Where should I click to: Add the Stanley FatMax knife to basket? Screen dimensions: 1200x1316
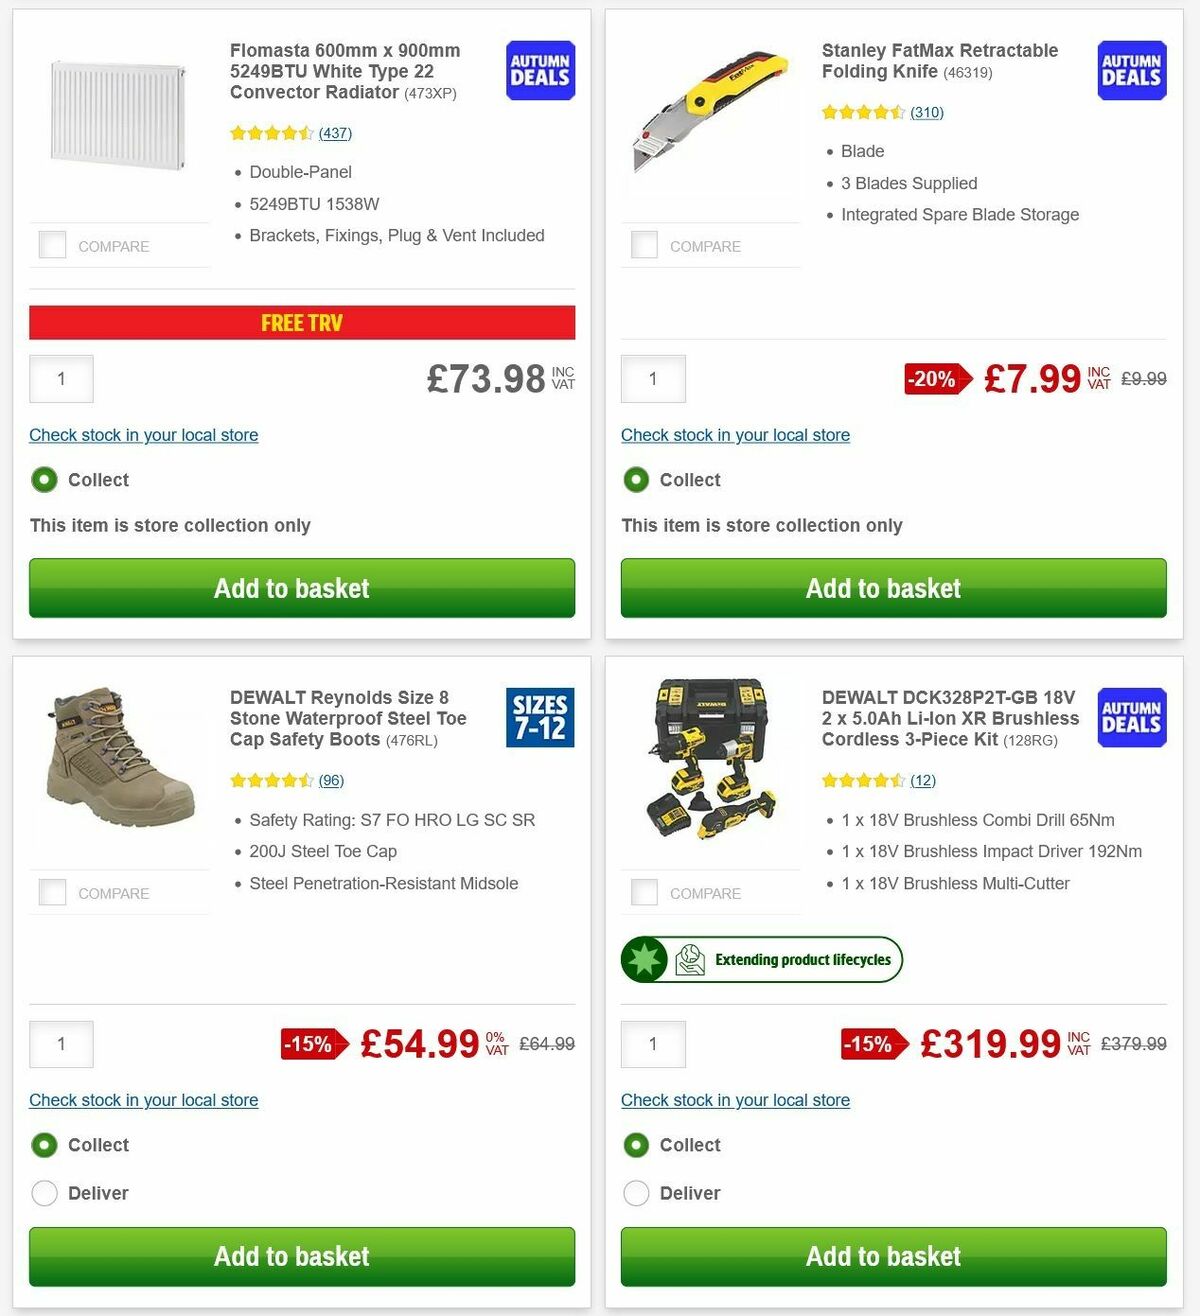884,588
